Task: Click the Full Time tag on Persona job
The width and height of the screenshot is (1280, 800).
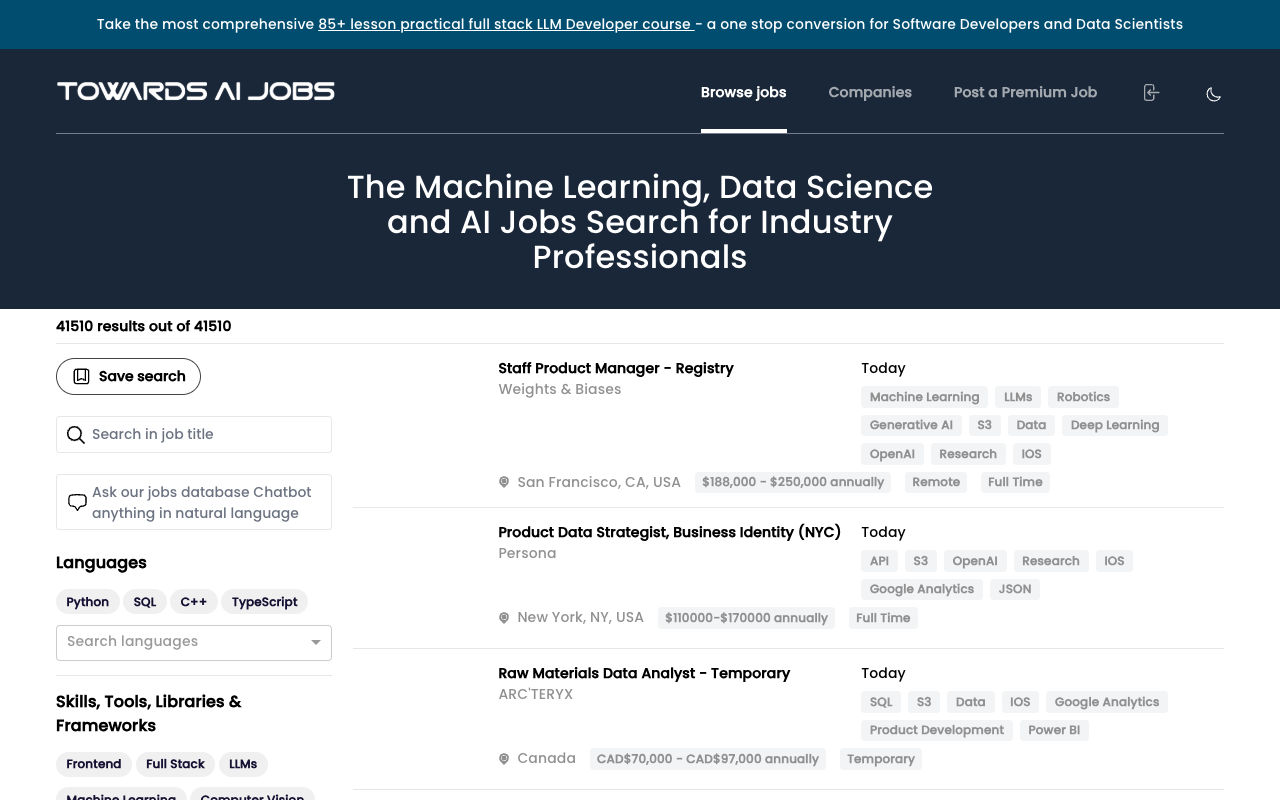Action: pyautogui.click(x=883, y=618)
